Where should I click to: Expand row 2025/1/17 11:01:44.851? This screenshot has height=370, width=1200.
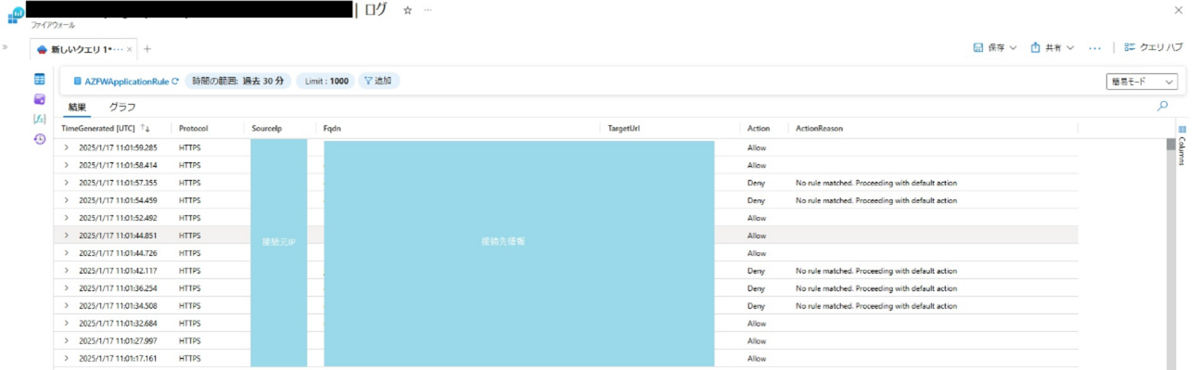(67, 235)
